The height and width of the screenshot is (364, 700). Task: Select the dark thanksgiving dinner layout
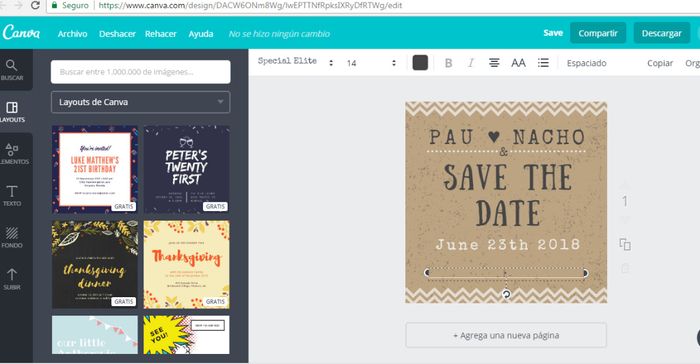[x=95, y=264]
